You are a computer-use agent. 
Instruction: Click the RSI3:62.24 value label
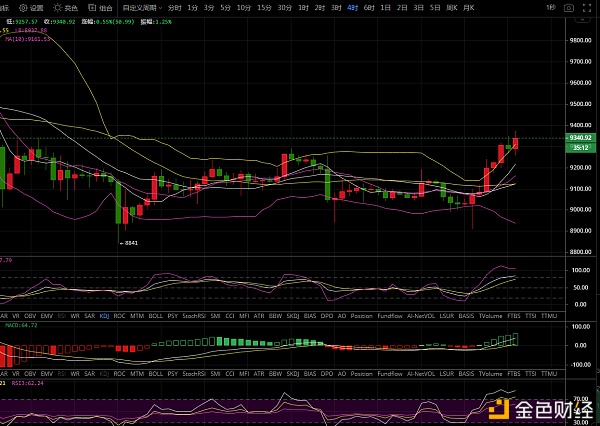pos(28,383)
